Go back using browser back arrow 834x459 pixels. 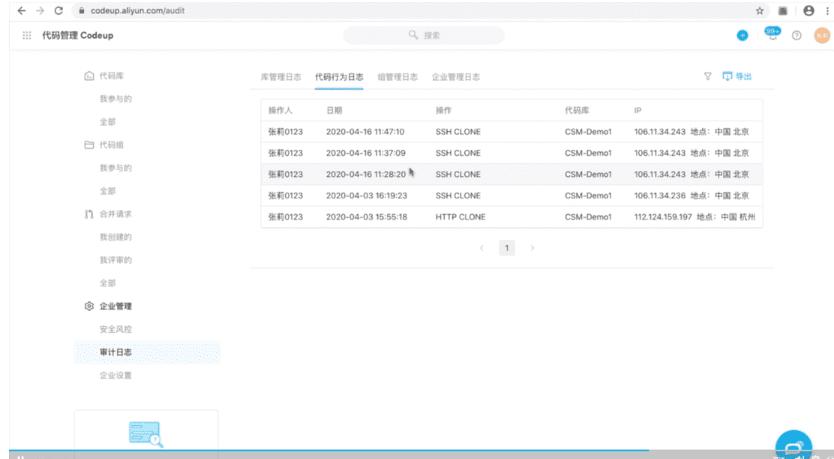click(21, 11)
